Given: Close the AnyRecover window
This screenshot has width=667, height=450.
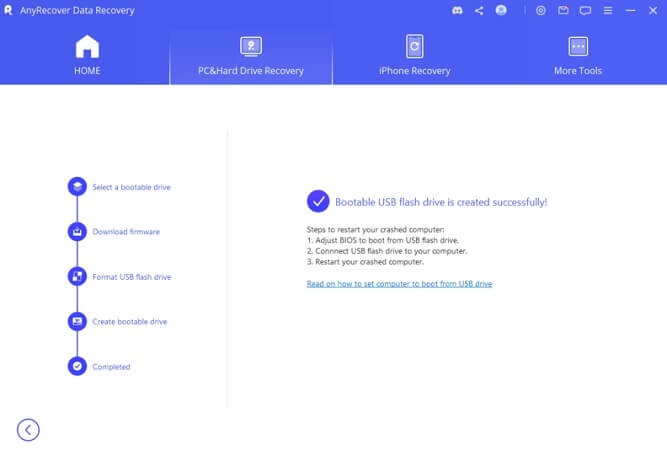Looking at the screenshot, I should pos(653,11).
